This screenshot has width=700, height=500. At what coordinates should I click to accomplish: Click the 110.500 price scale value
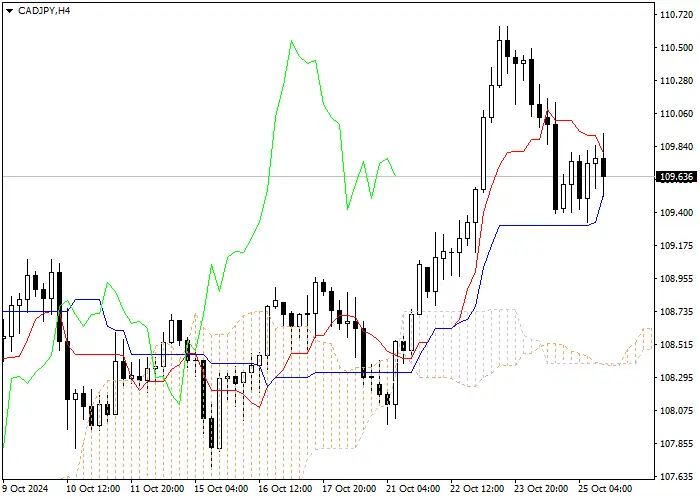tap(676, 48)
